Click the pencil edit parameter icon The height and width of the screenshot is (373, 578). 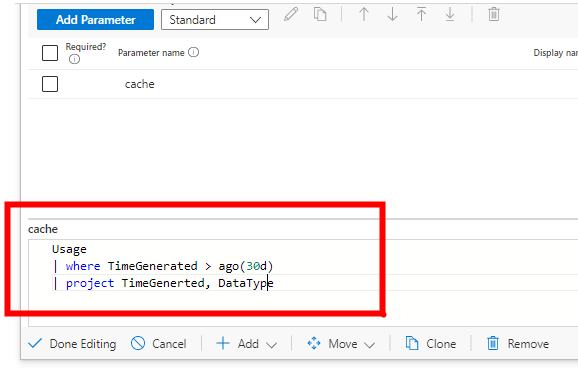click(x=291, y=14)
